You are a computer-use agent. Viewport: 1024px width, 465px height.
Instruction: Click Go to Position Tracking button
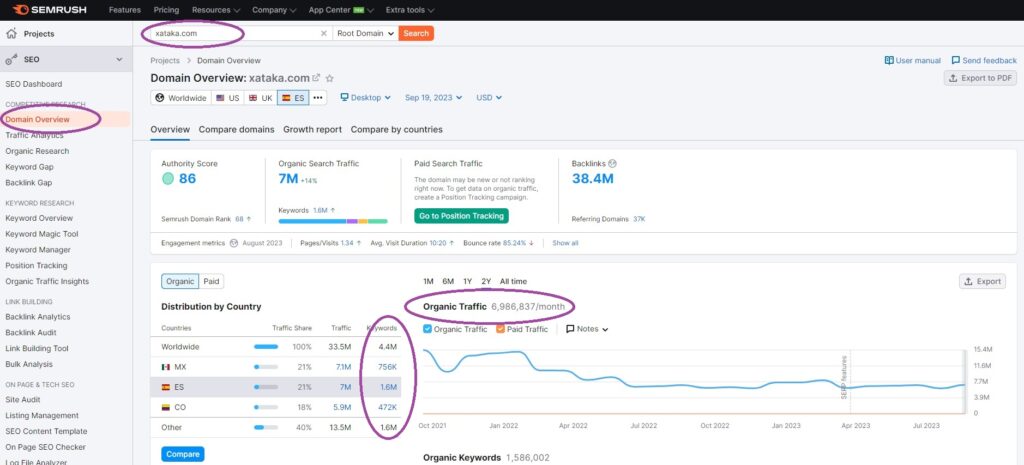point(461,216)
